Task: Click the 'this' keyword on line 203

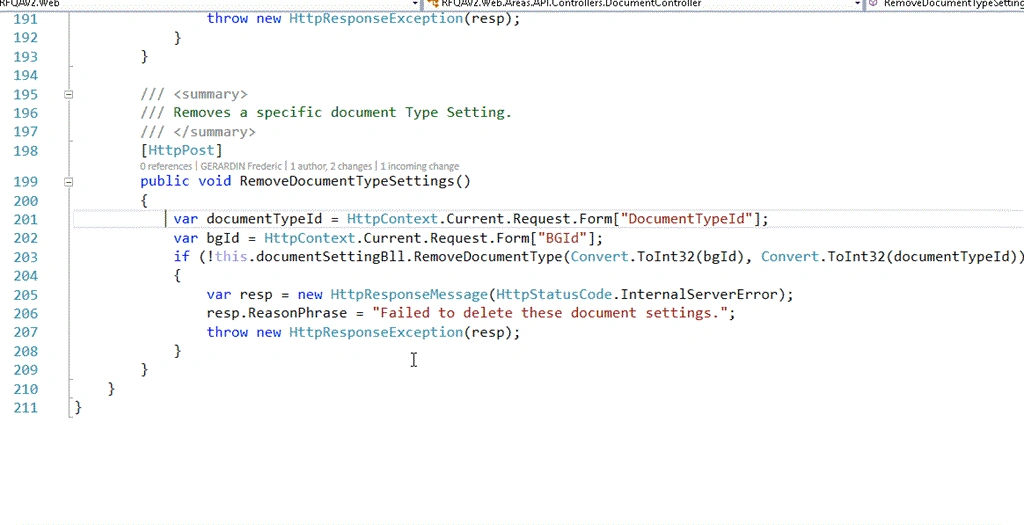Action: pyautogui.click(x=231, y=257)
